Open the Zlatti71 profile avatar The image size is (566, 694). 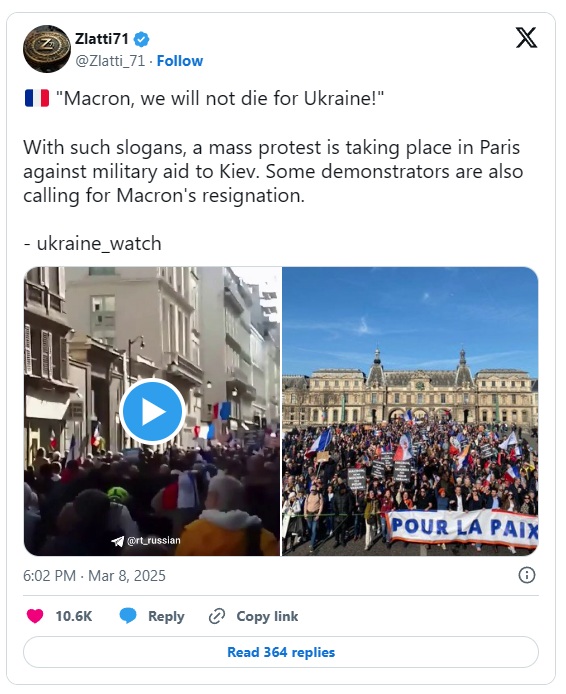click(47, 49)
